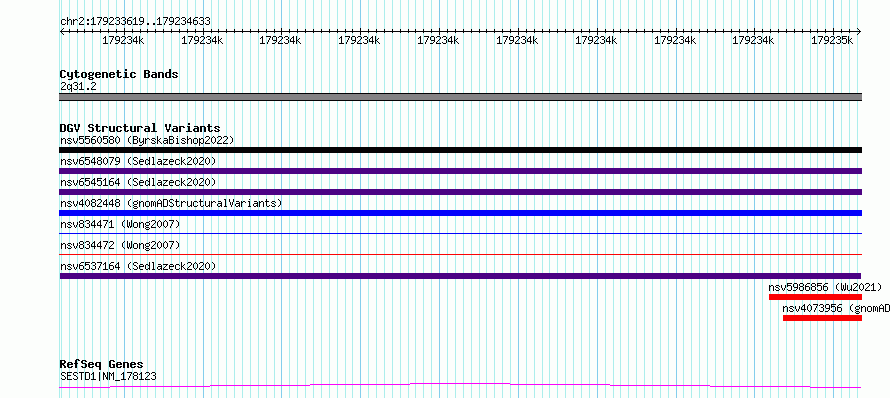Viewport: 890px width, 398px height.
Task: Click the 179235k ruler label
Action: (832, 41)
